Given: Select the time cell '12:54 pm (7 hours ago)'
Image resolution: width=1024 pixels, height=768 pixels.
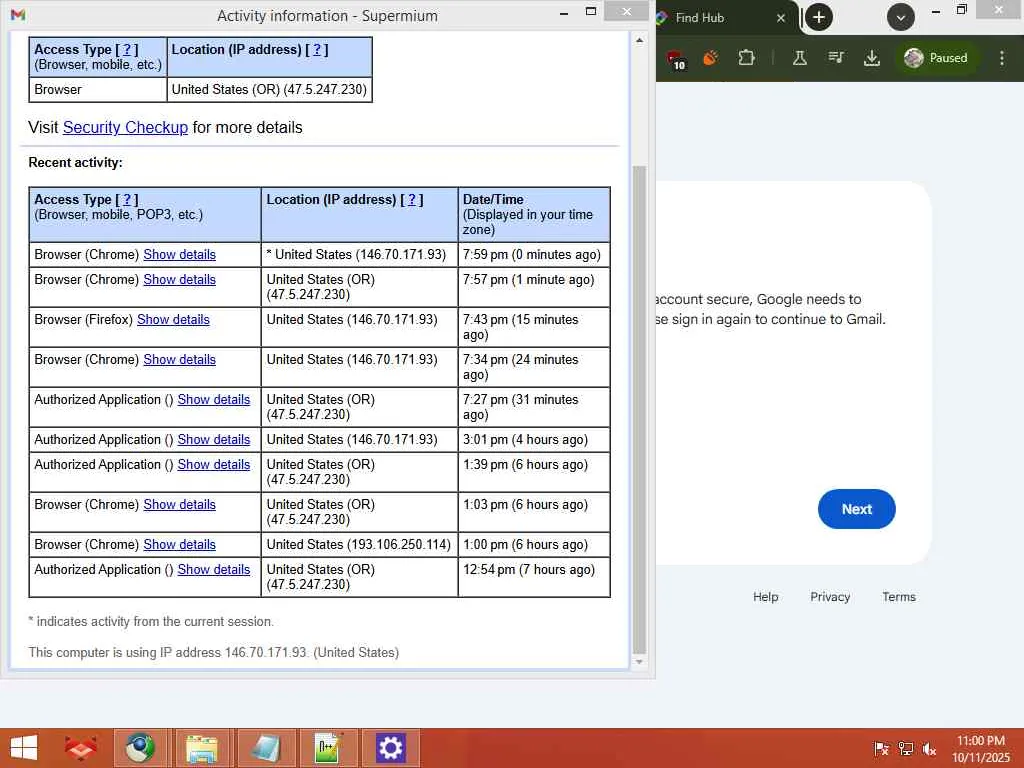Looking at the screenshot, I should (x=534, y=577).
